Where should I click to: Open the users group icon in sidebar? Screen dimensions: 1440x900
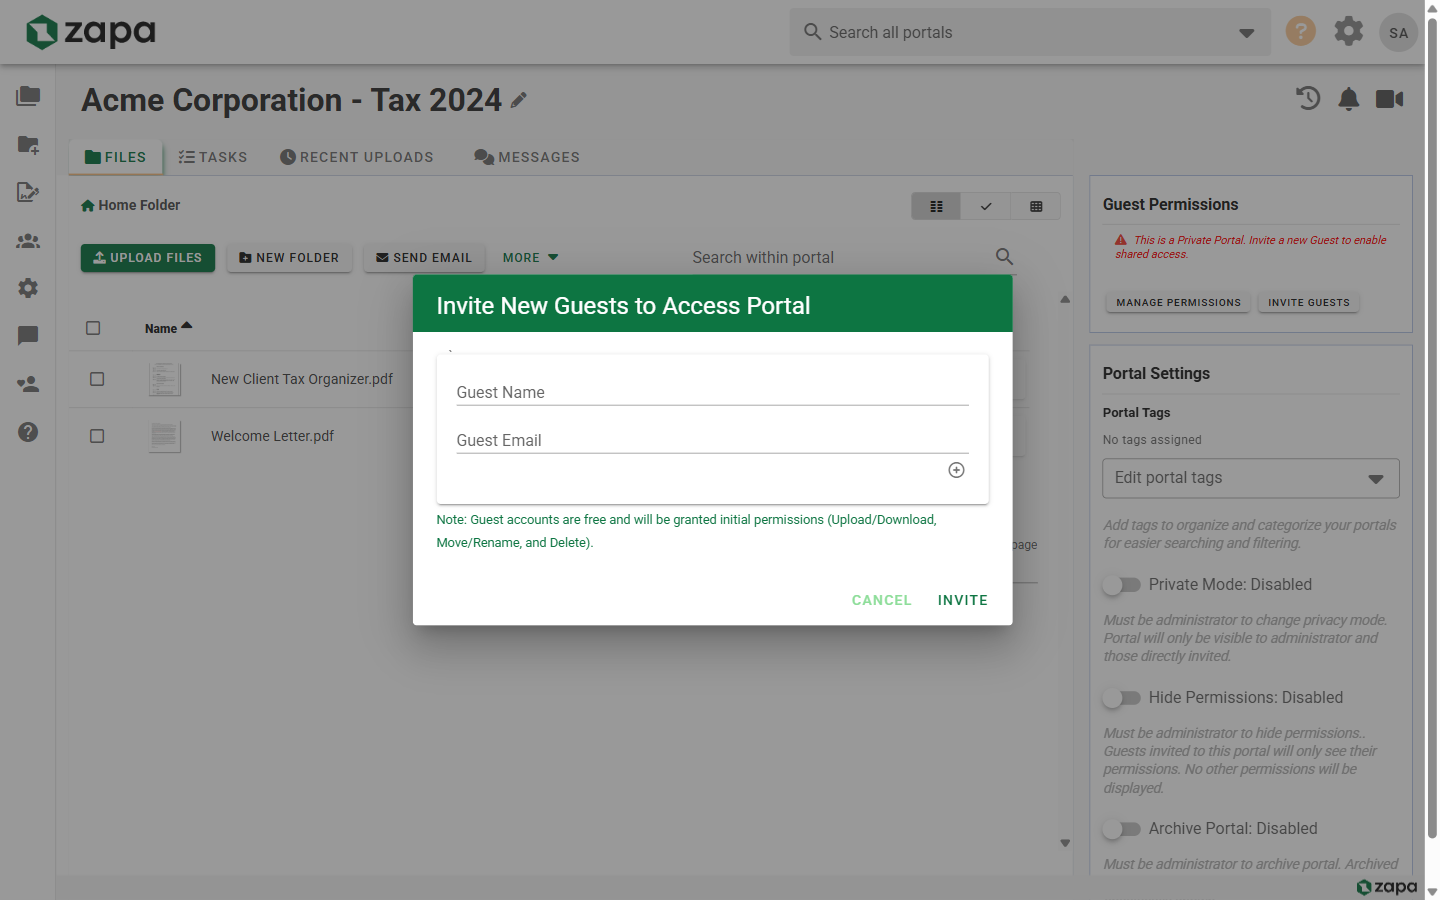[x=28, y=241]
